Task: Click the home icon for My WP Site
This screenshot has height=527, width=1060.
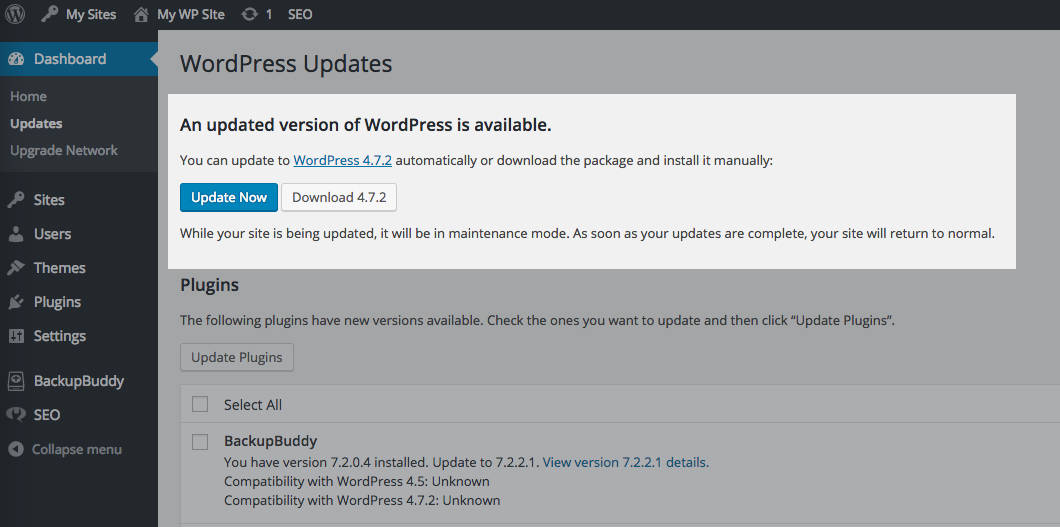Action: (x=141, y=14)
